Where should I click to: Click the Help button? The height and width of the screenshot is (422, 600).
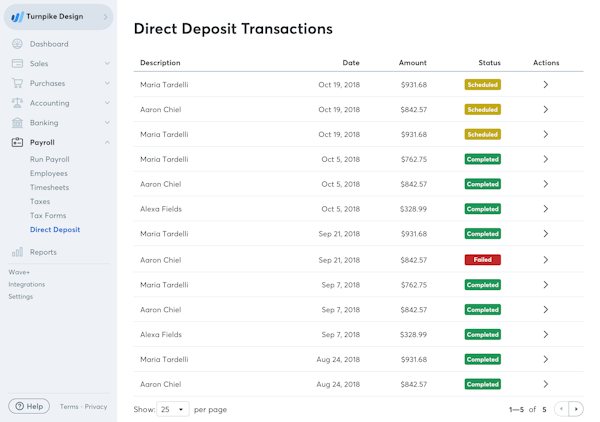click(29, 406)
